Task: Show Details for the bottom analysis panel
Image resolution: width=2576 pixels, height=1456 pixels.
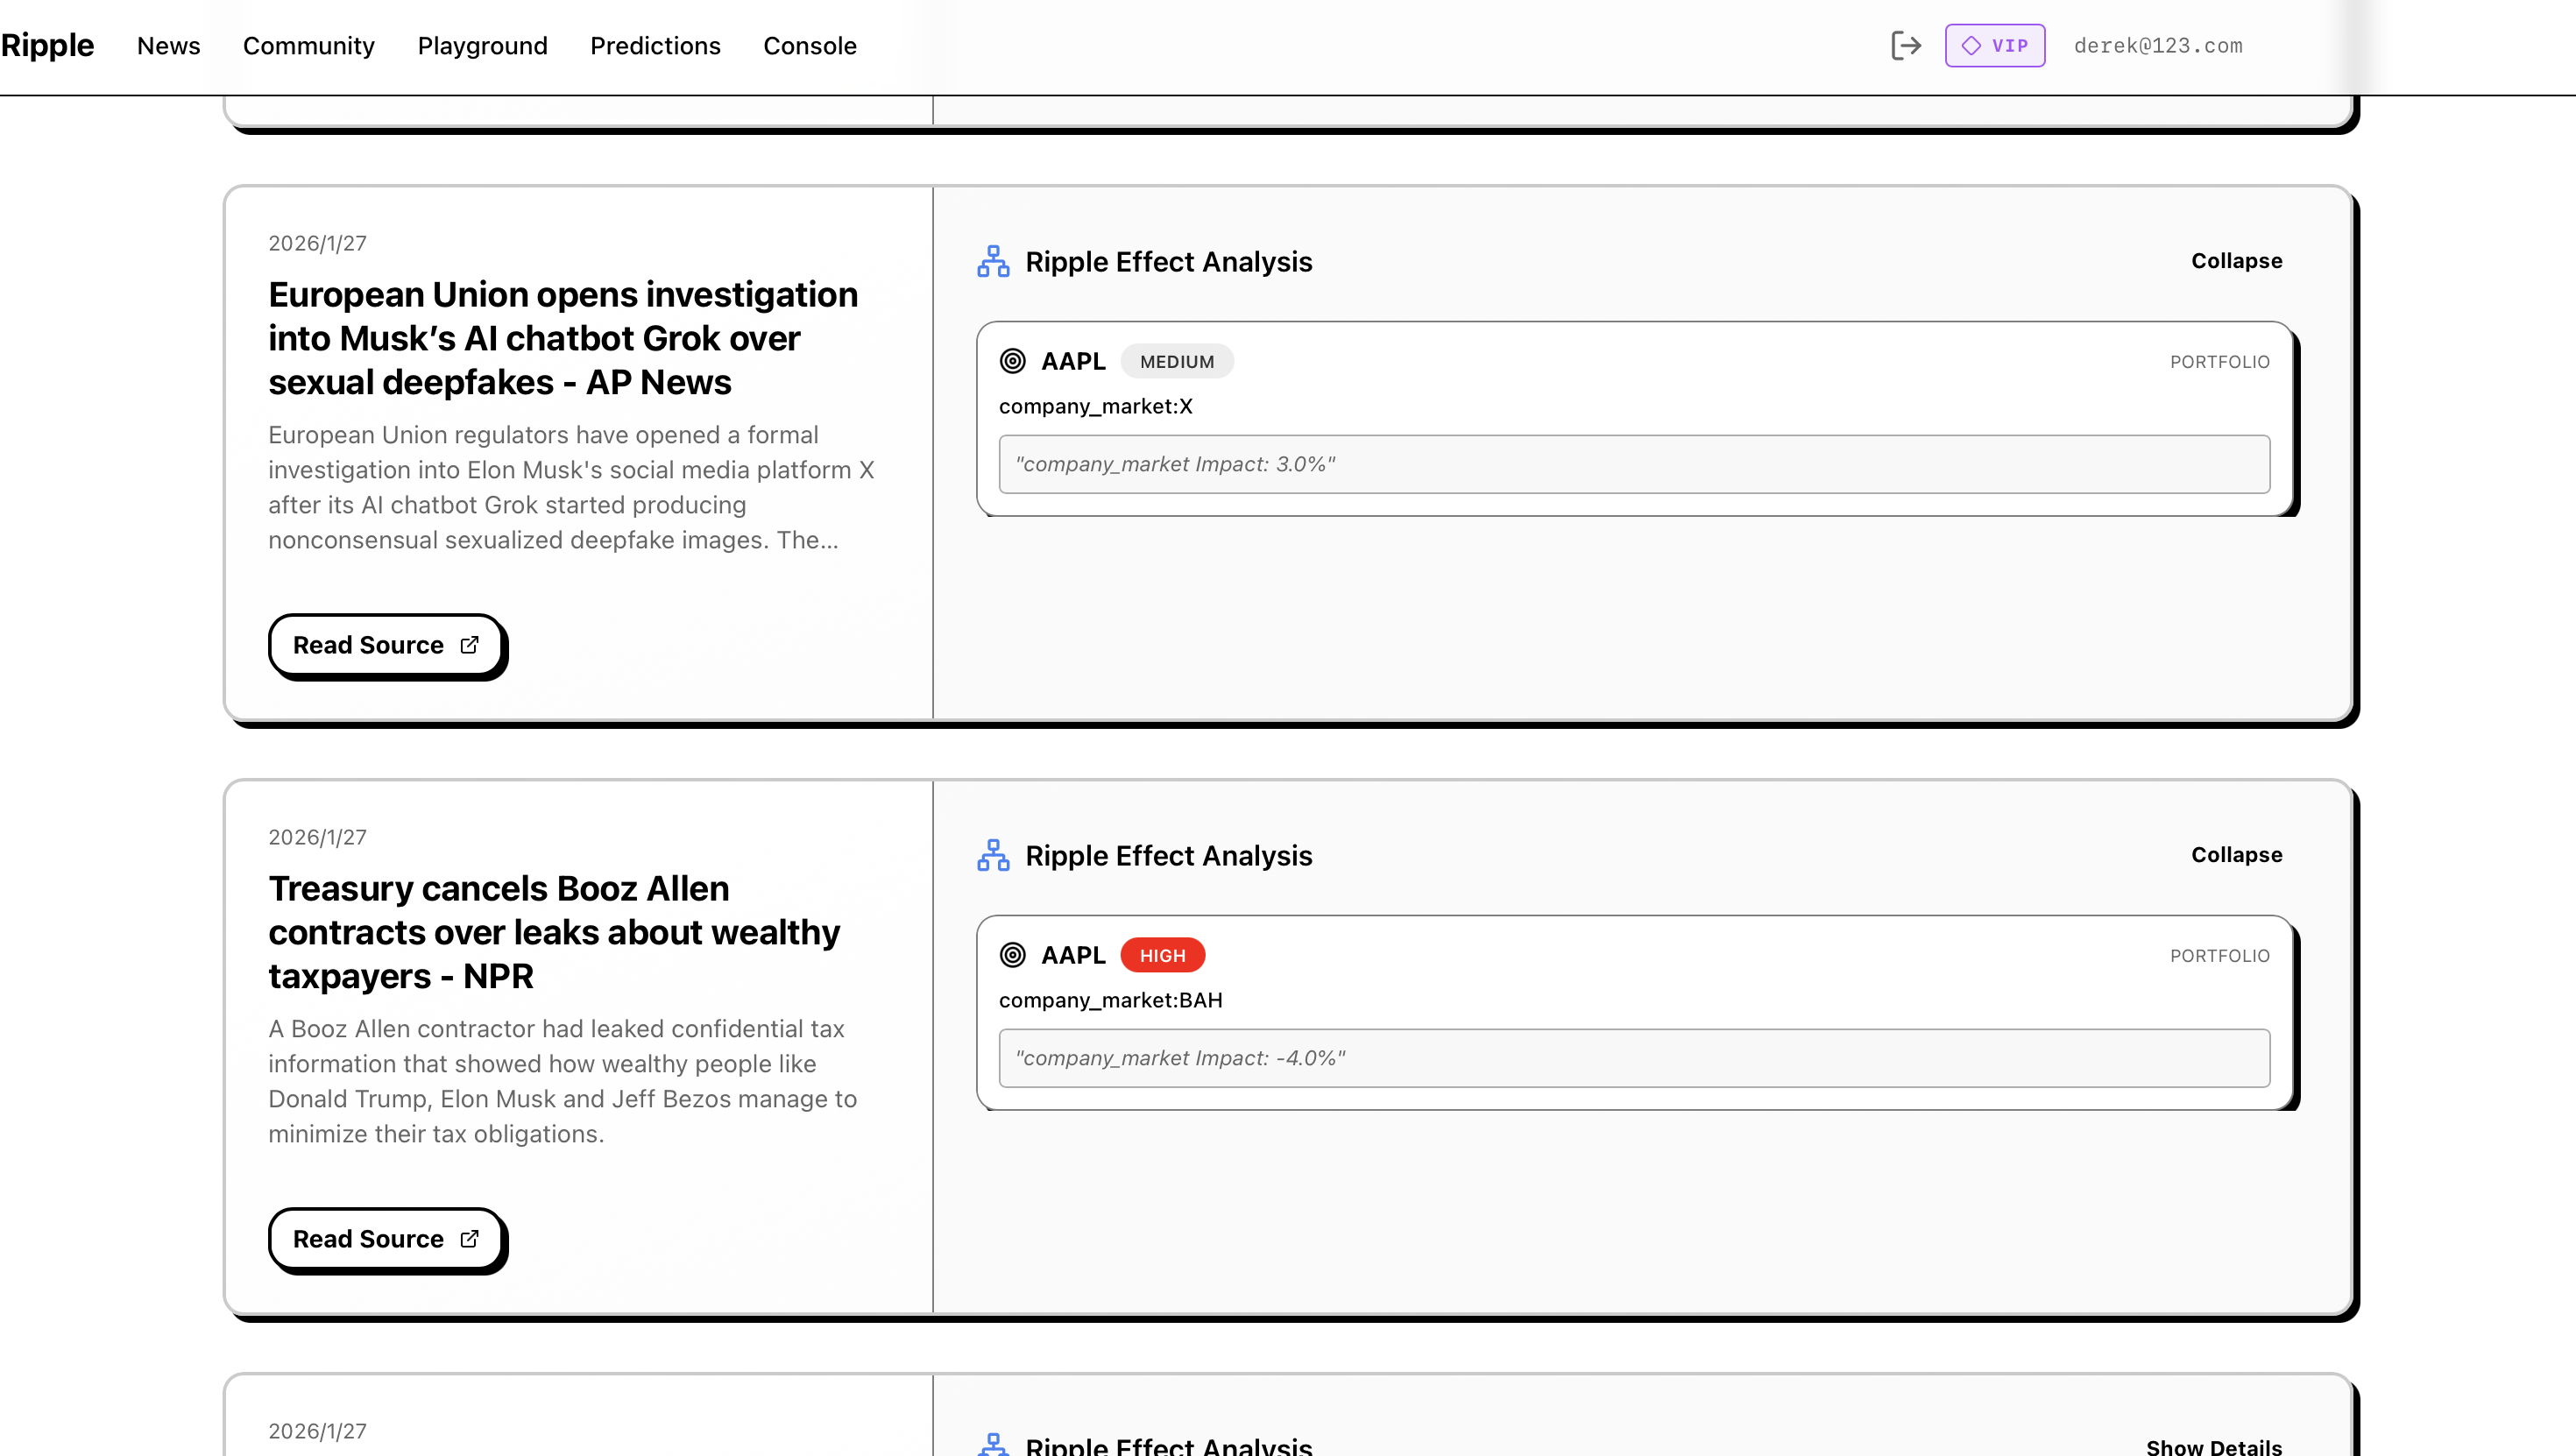Action: pos(2213,1447)
